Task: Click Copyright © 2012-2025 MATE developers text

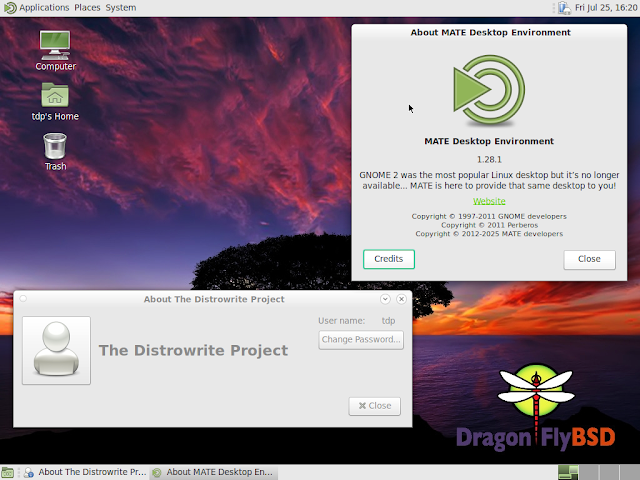Action: coord(489,234)
